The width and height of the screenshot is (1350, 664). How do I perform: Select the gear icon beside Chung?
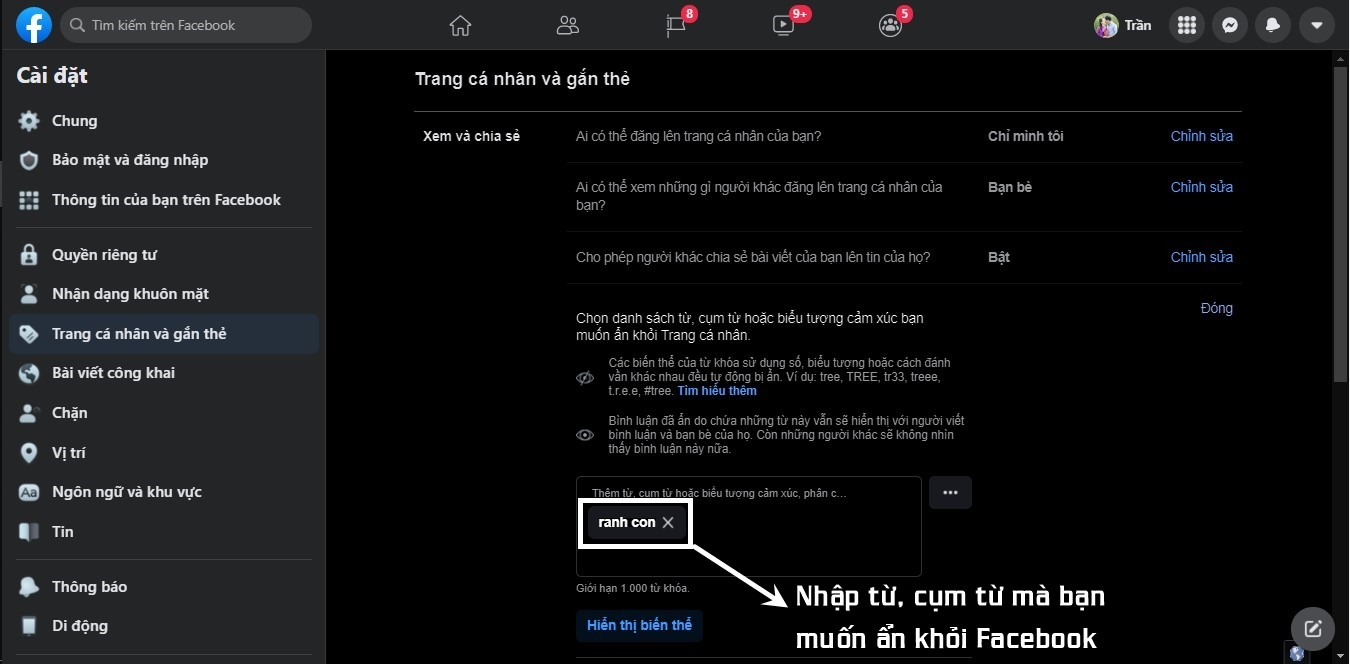[x=29, y=120]
